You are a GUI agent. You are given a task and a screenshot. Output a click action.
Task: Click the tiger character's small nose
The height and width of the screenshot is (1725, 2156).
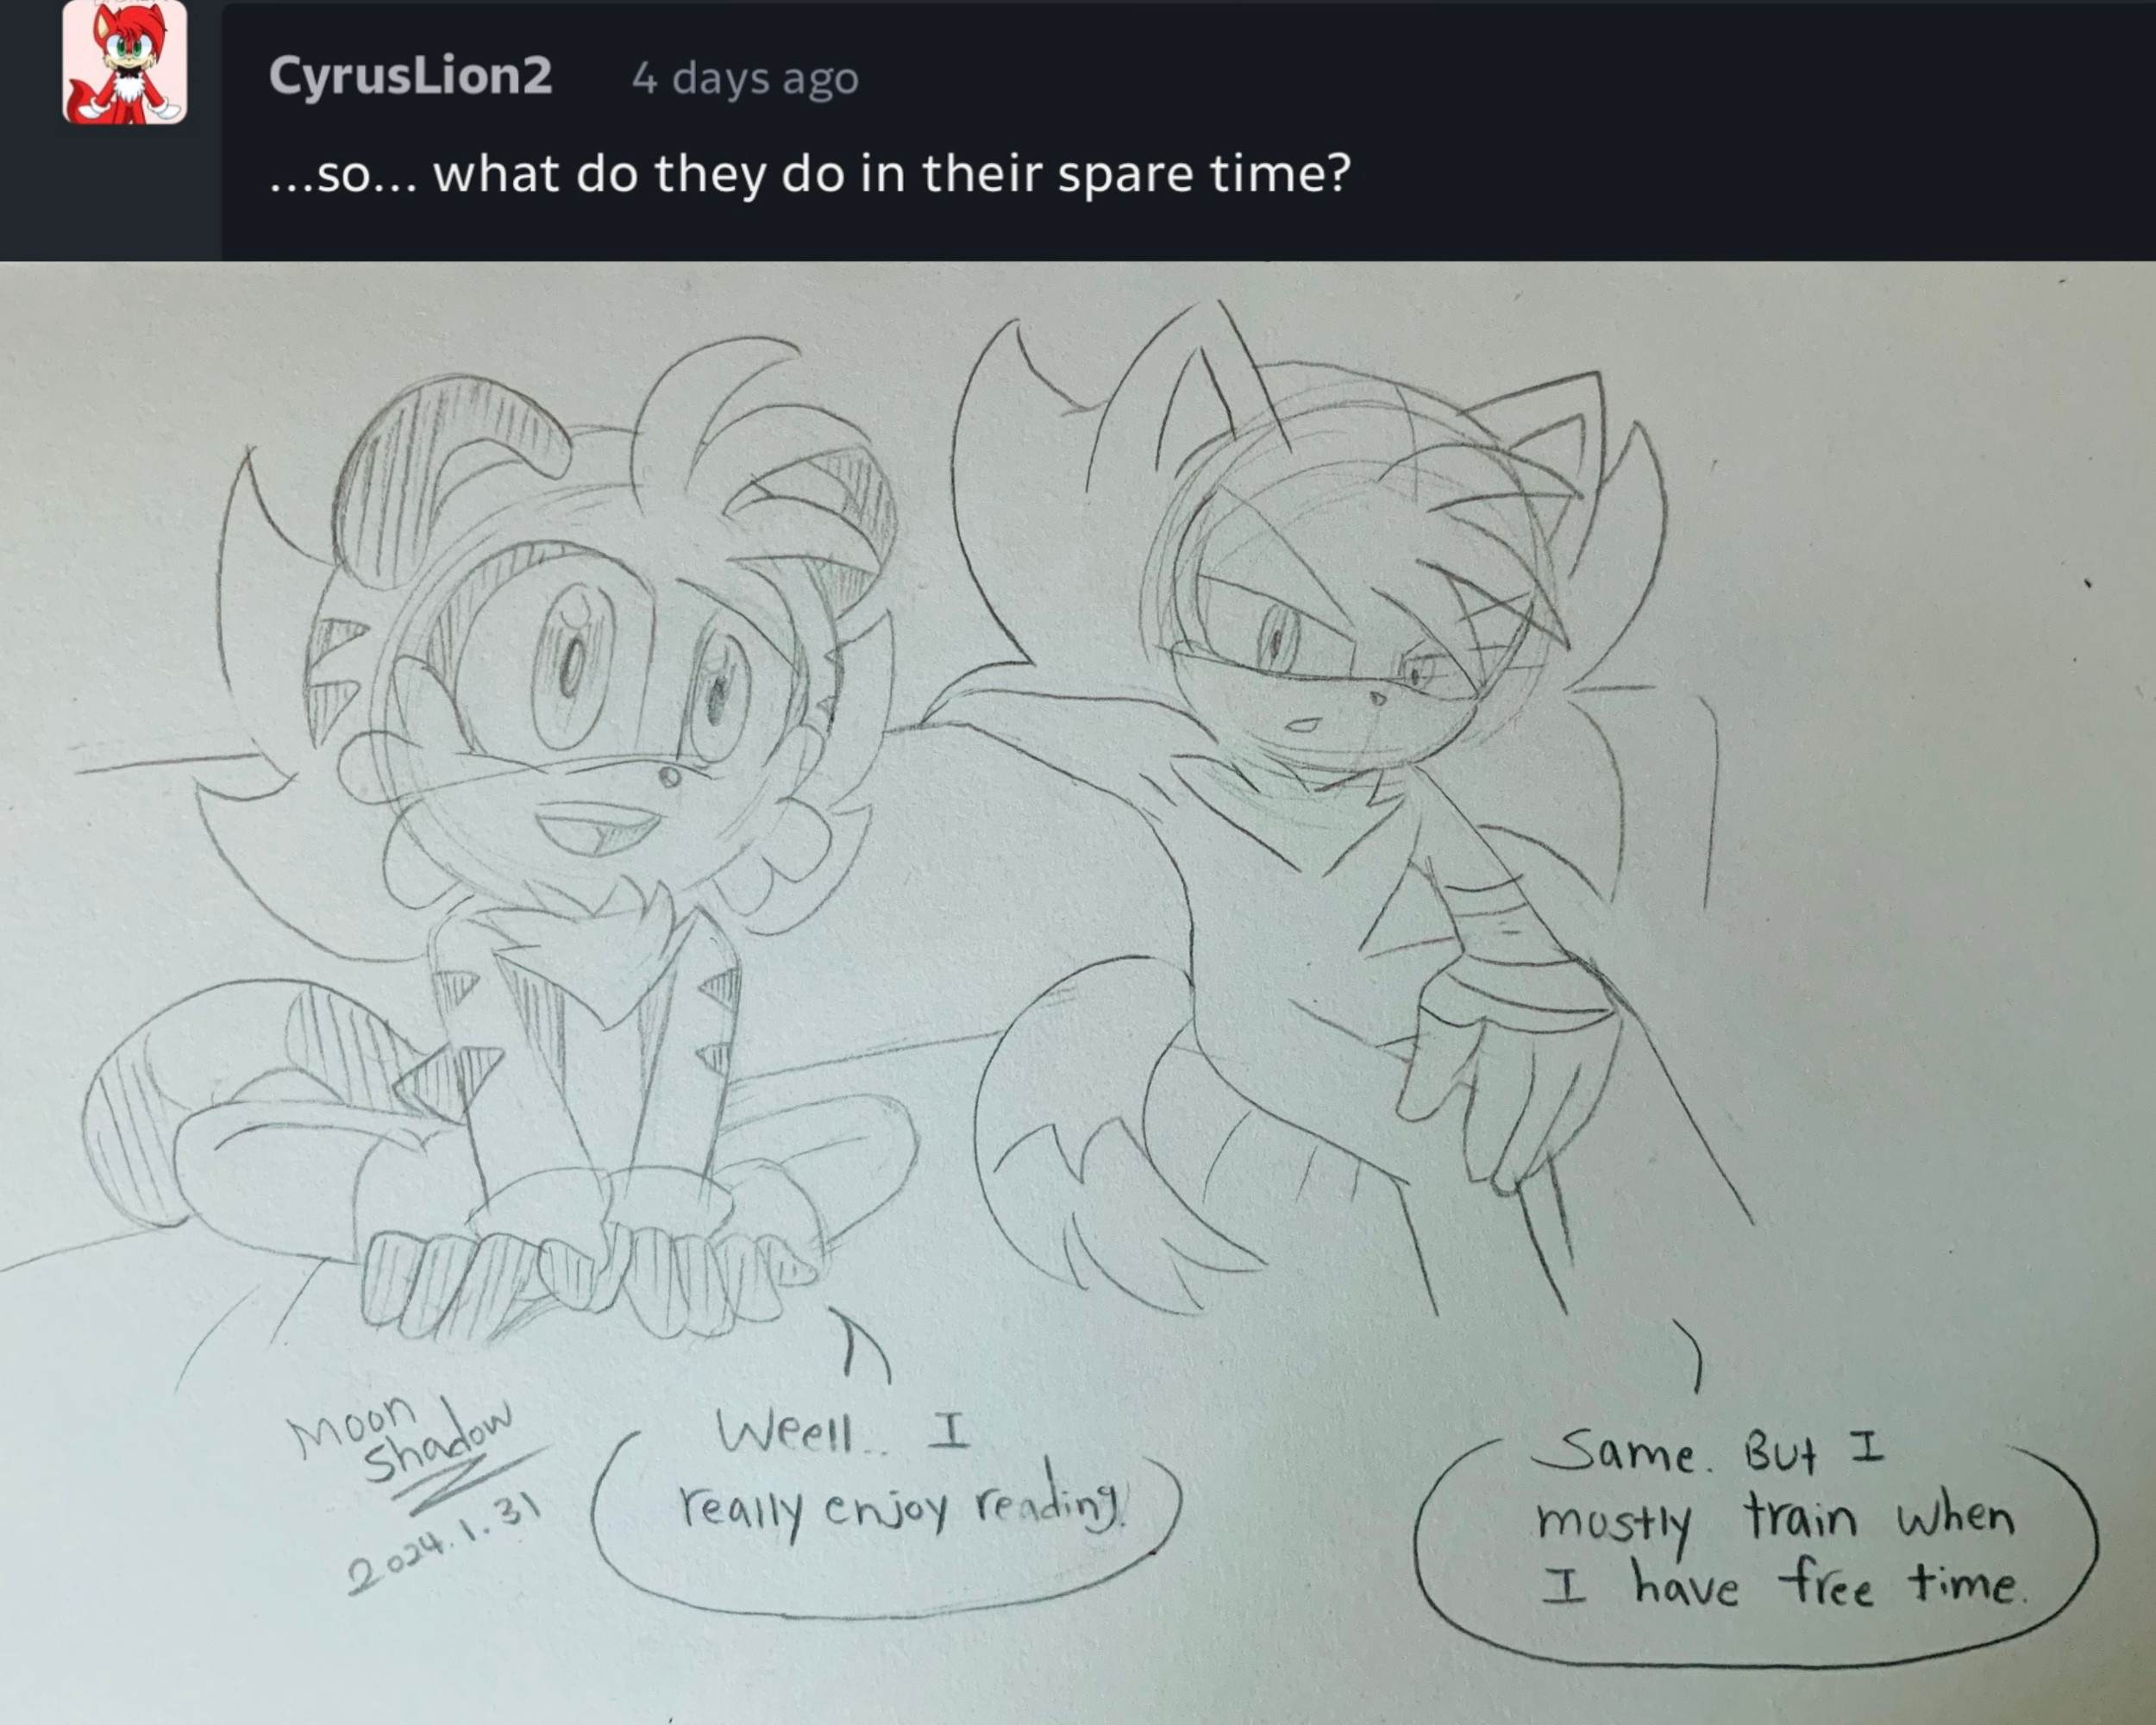click(x=669, y=775)
